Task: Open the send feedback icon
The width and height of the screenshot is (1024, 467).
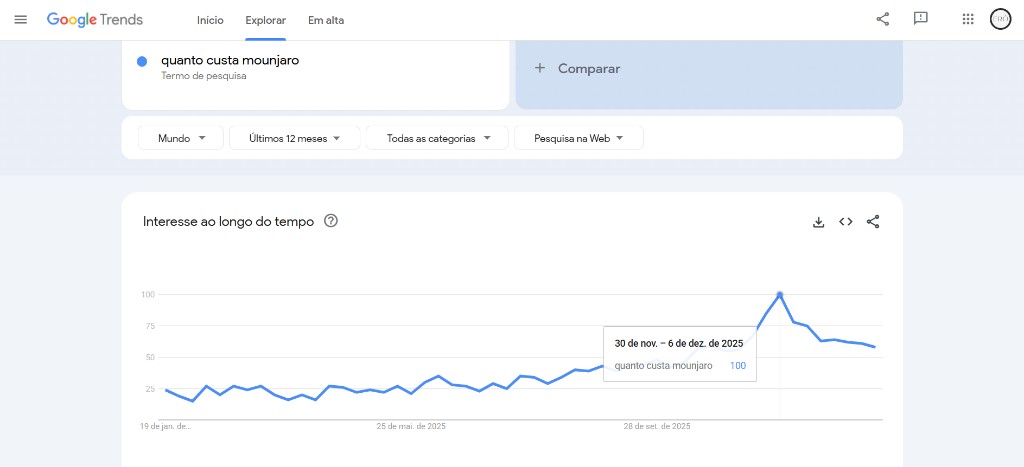Action: click(x=921, y=19)
